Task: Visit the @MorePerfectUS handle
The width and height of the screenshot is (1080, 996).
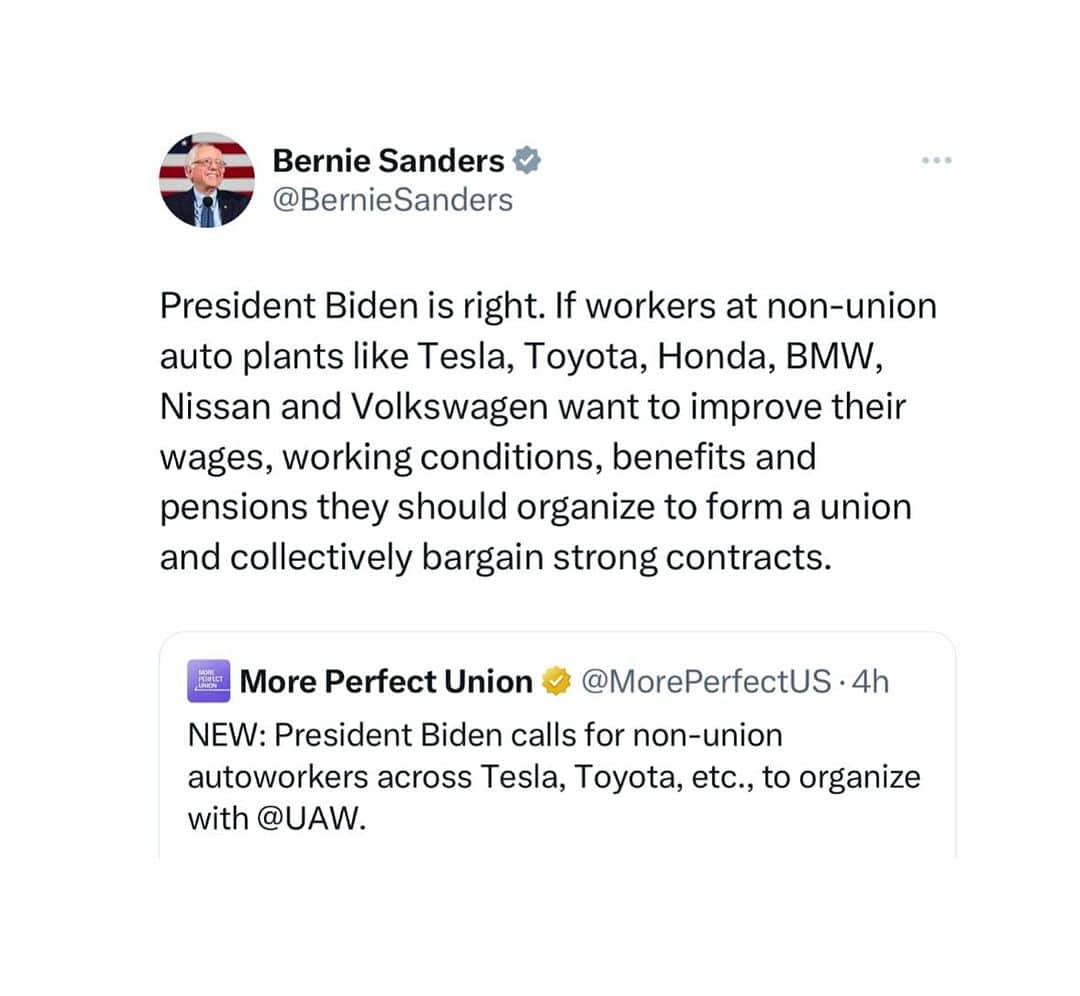Action: point(706,681)
